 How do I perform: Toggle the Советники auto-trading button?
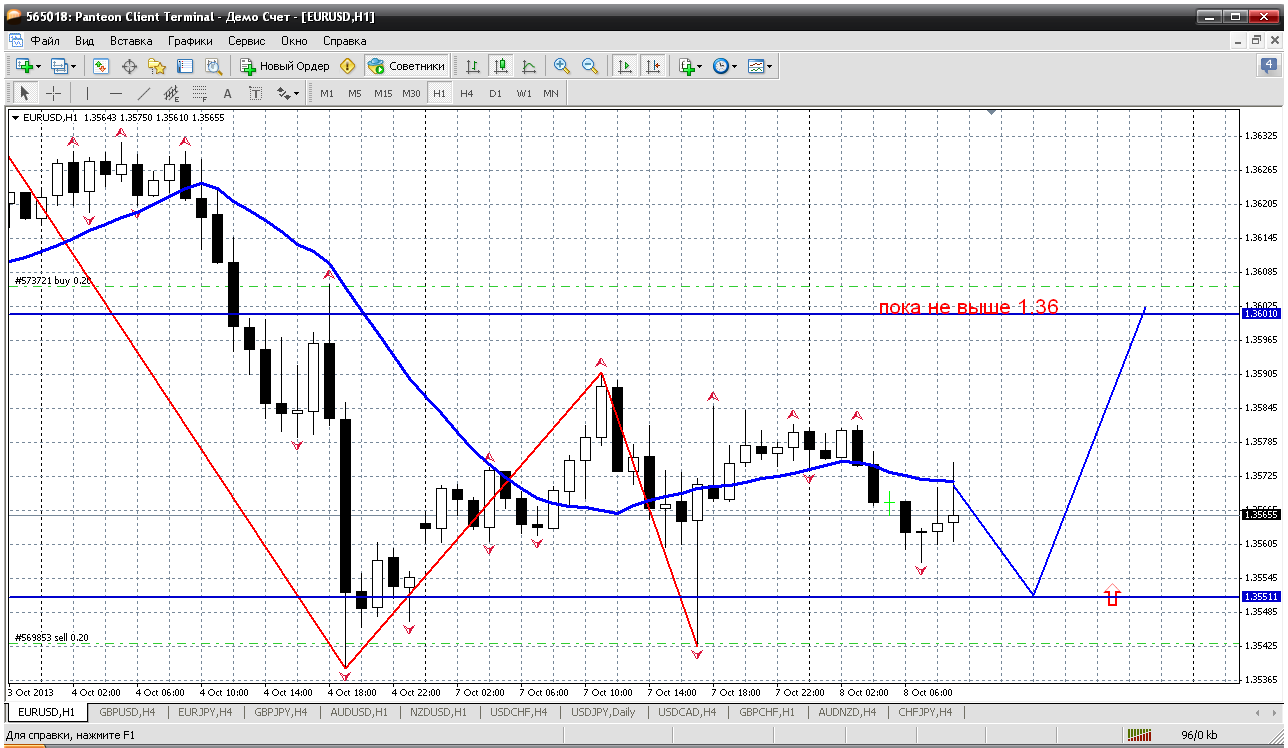tap(407, 66)
